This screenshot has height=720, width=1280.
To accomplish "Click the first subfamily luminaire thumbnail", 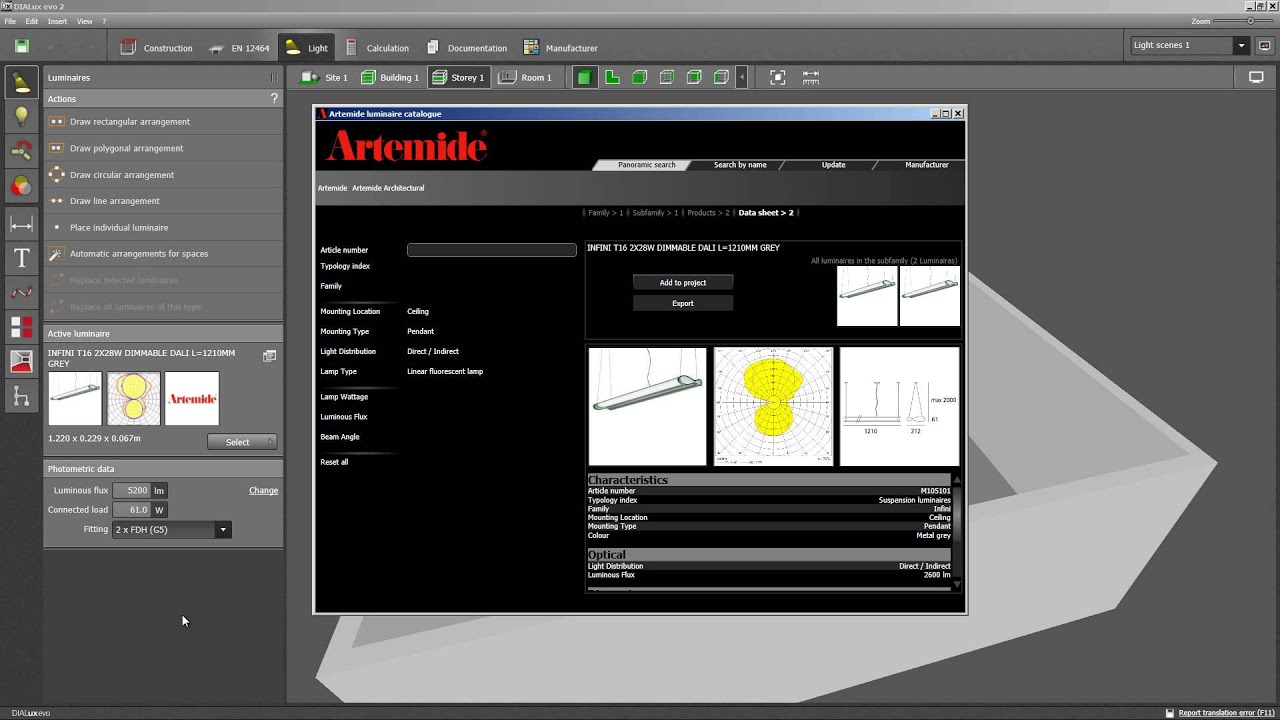I will [x=867, y=296].
